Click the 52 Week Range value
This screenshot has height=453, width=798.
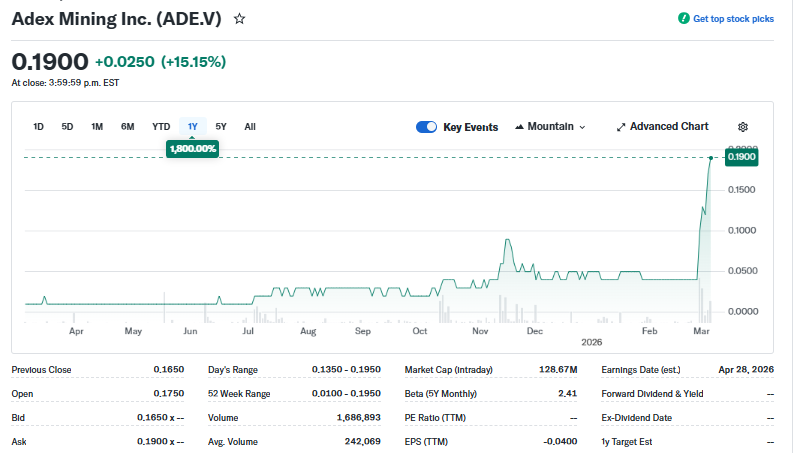(346, 393)
